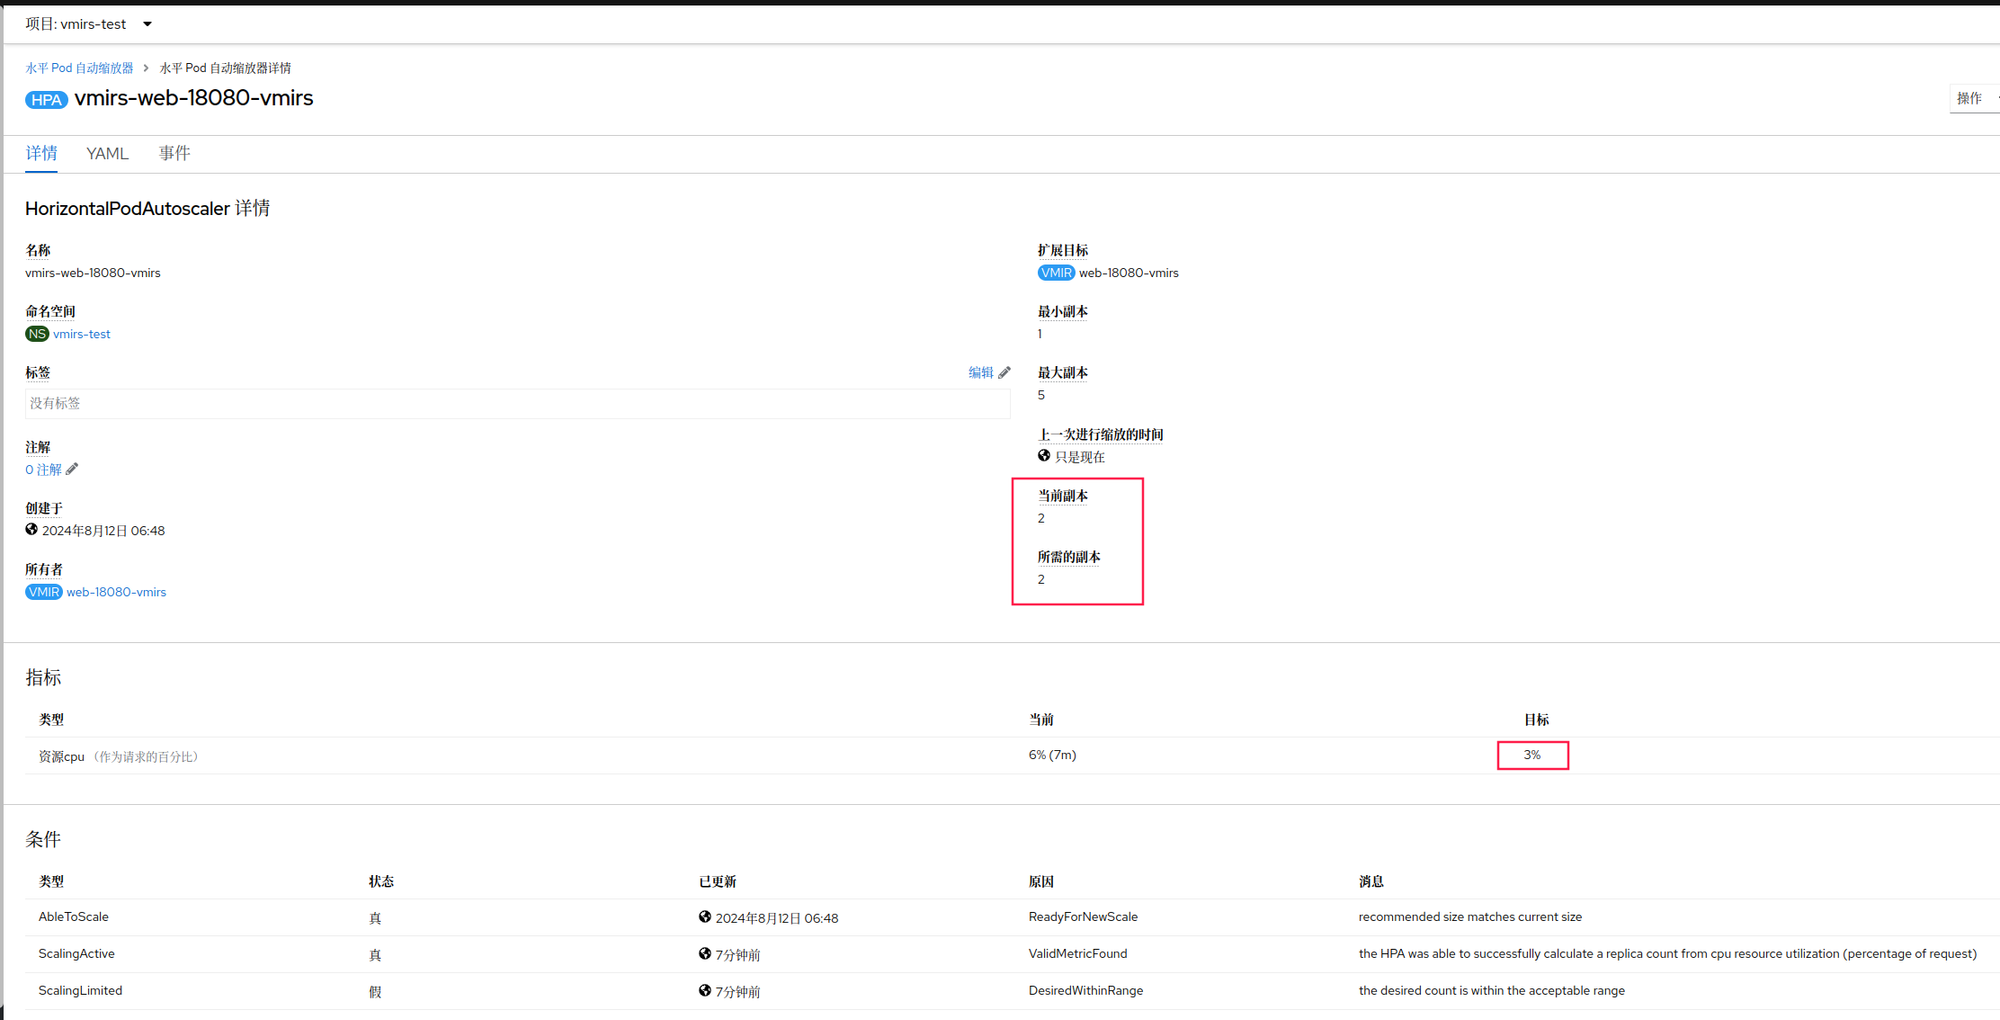Click globe icon in the ScalingActive updated cell
Screen dimensions: 2000x1020
(705, 954)
